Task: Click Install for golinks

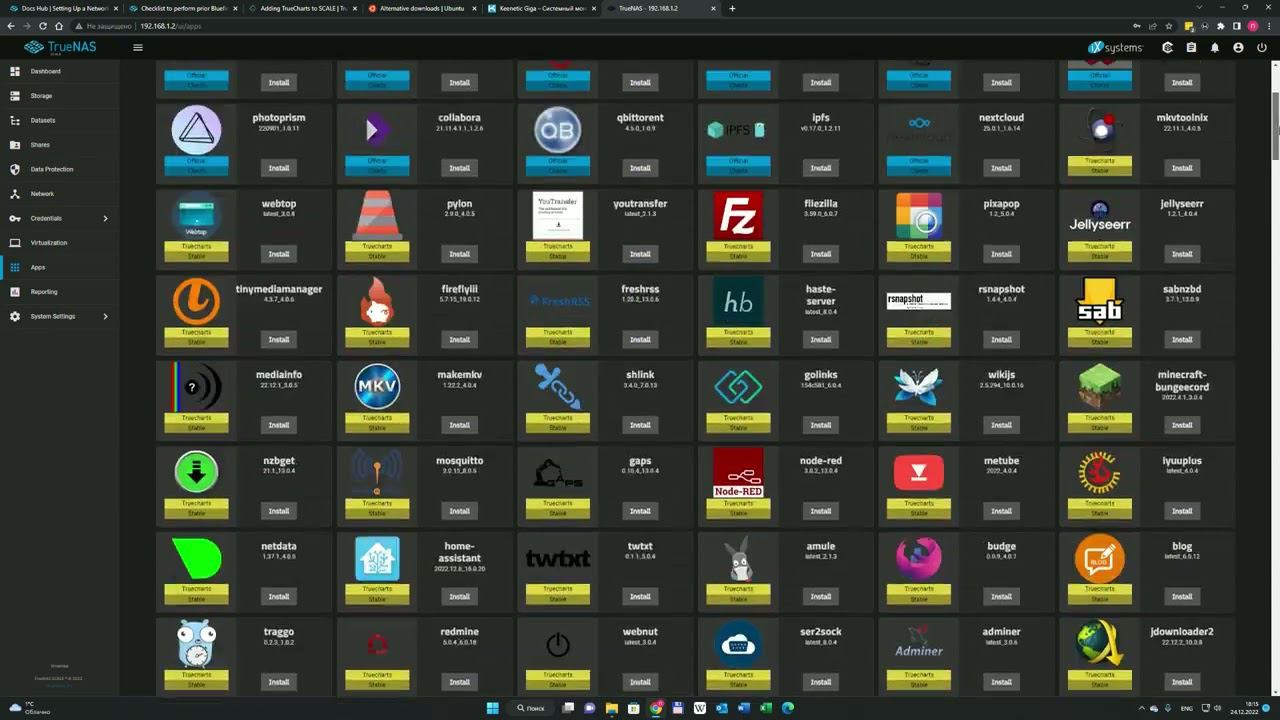Action: (x=821, y=425)
